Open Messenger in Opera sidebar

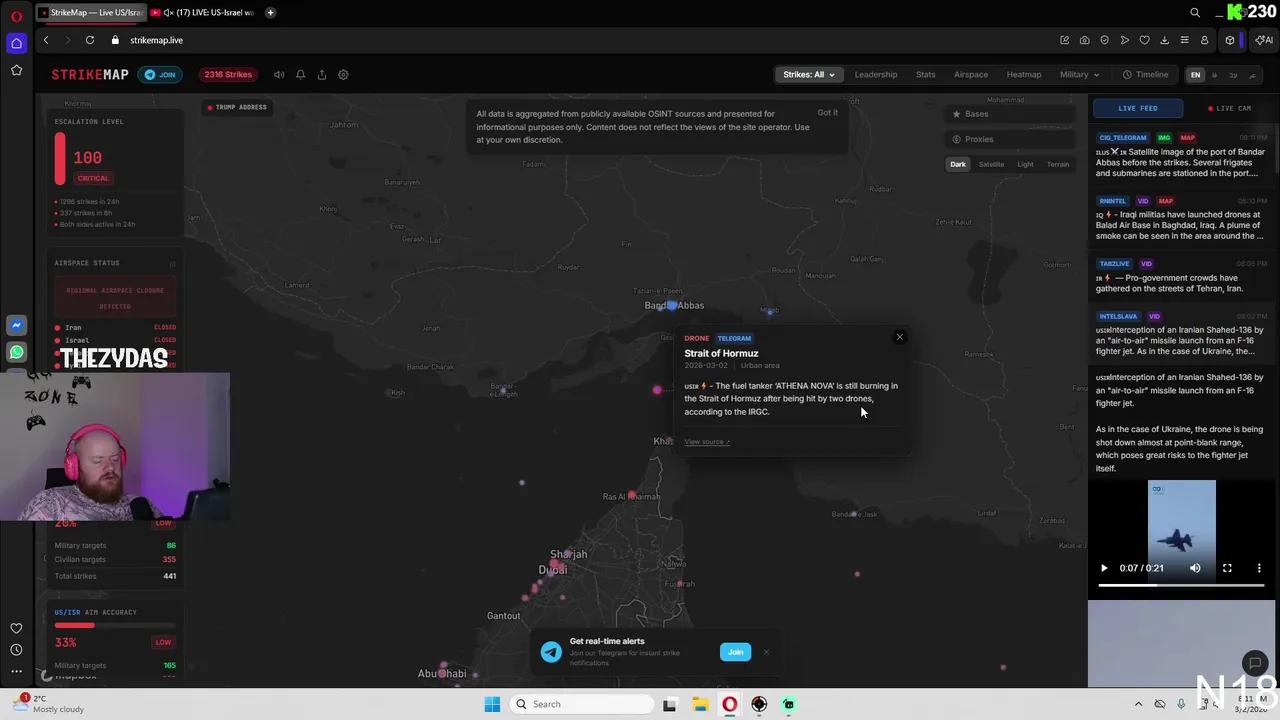click(16, 326)
